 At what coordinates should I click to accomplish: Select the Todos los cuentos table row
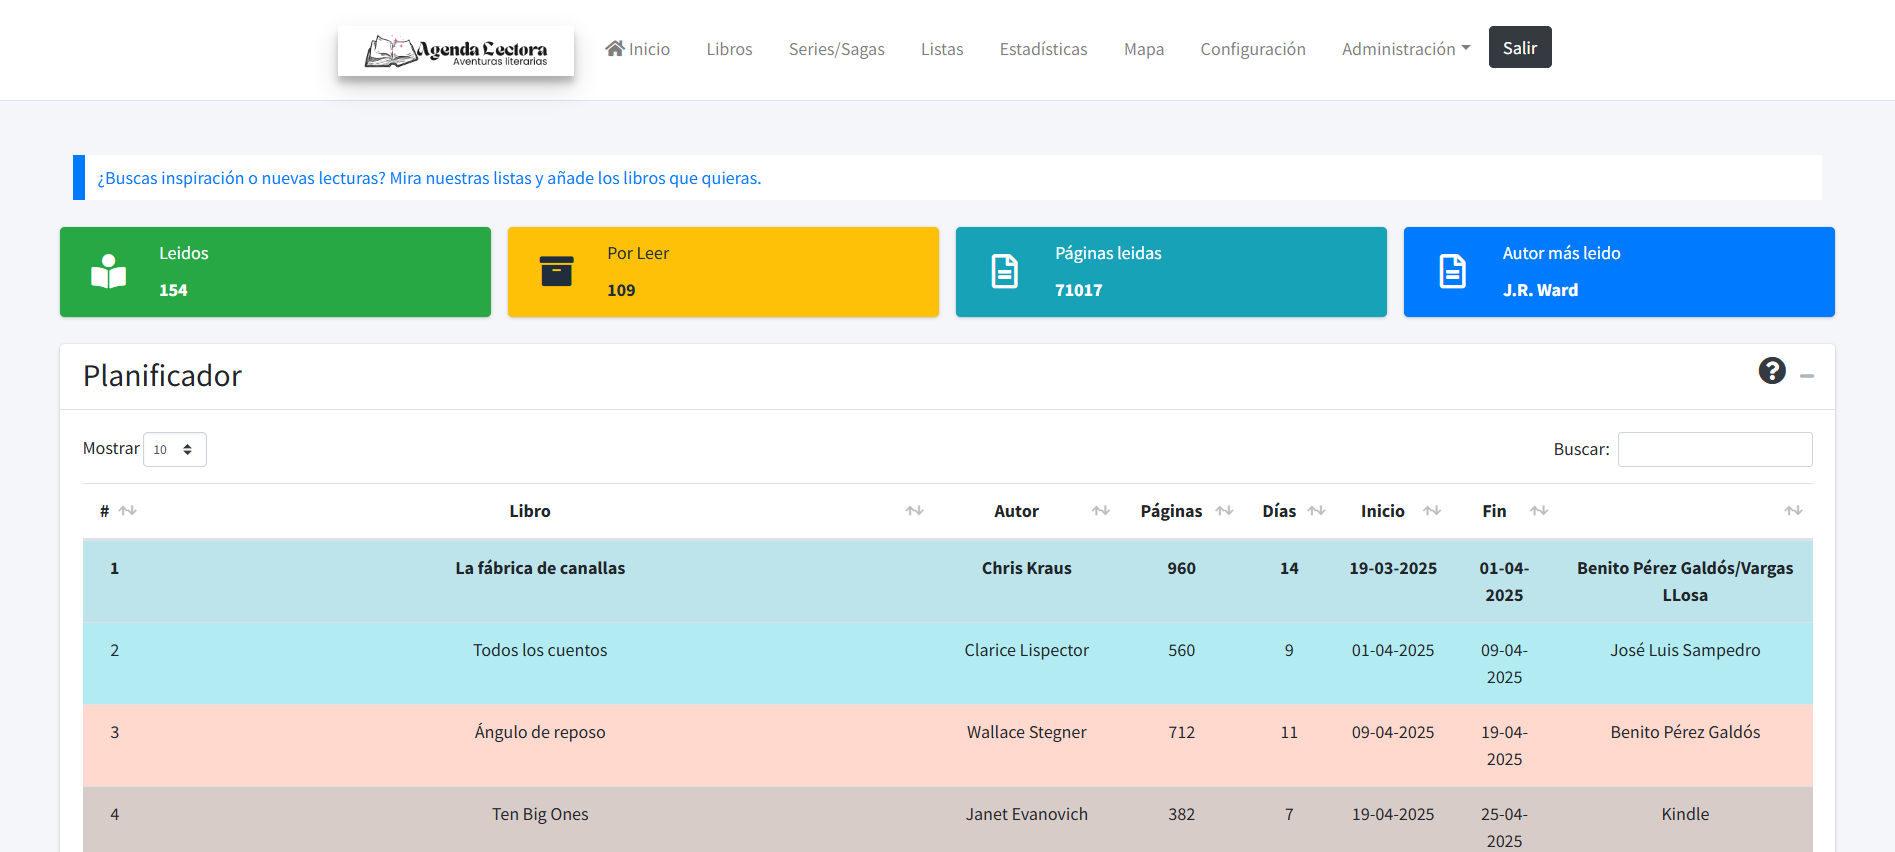(540, 650)
